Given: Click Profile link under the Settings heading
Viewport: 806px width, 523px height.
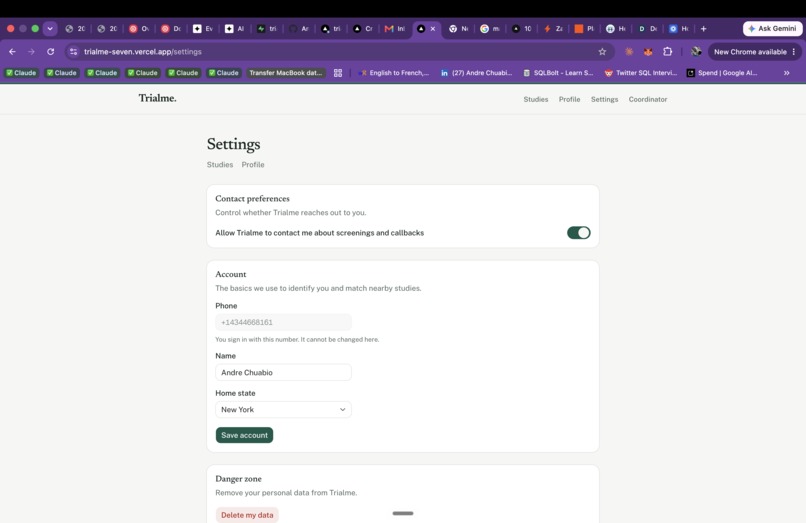Looking at the screenshot, I should (x=253, y=165).
